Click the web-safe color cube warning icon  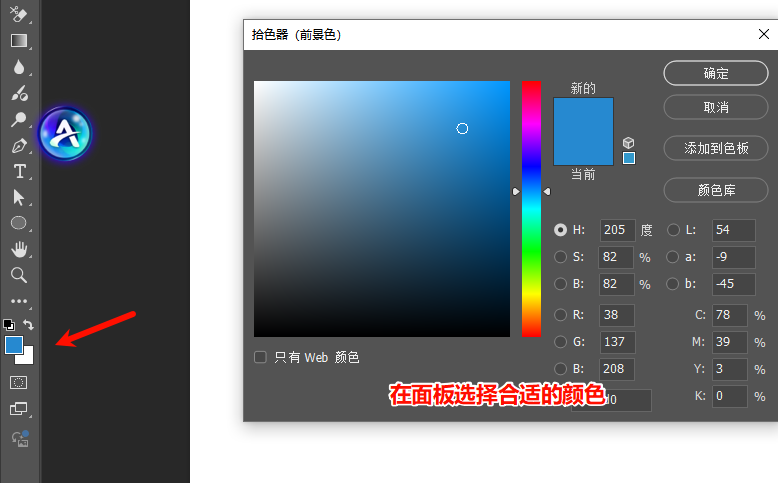[629, 143]
